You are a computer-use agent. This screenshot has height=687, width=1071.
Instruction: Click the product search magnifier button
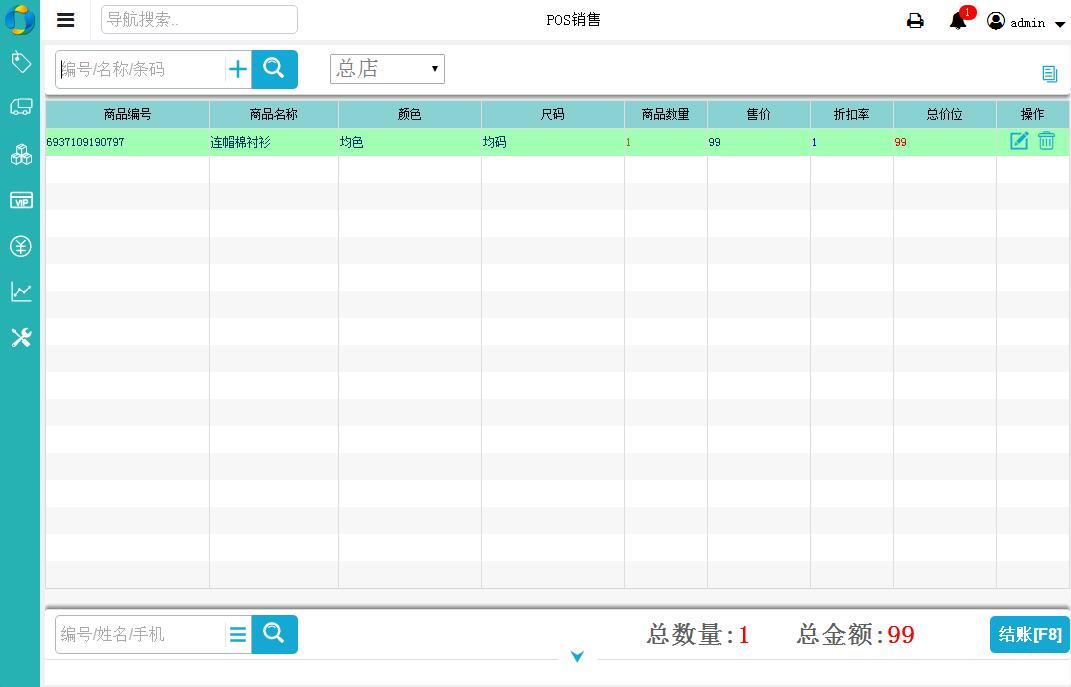(x=274, y=69)
